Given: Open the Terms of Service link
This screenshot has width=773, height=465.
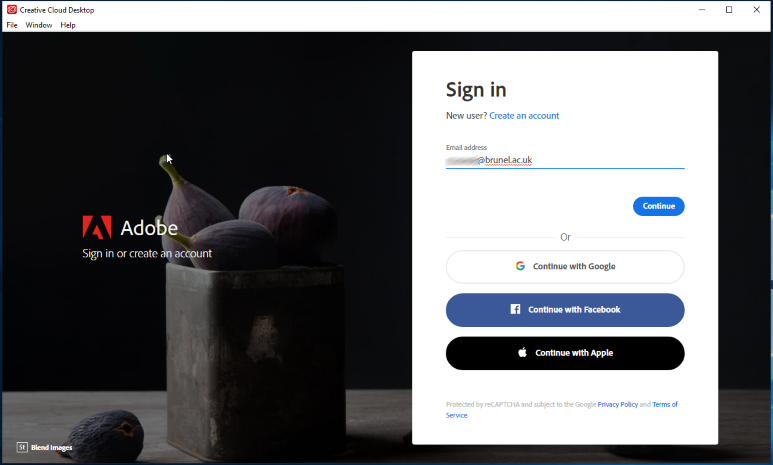Looking at the screenshot, I should click(x=665, y=404).
